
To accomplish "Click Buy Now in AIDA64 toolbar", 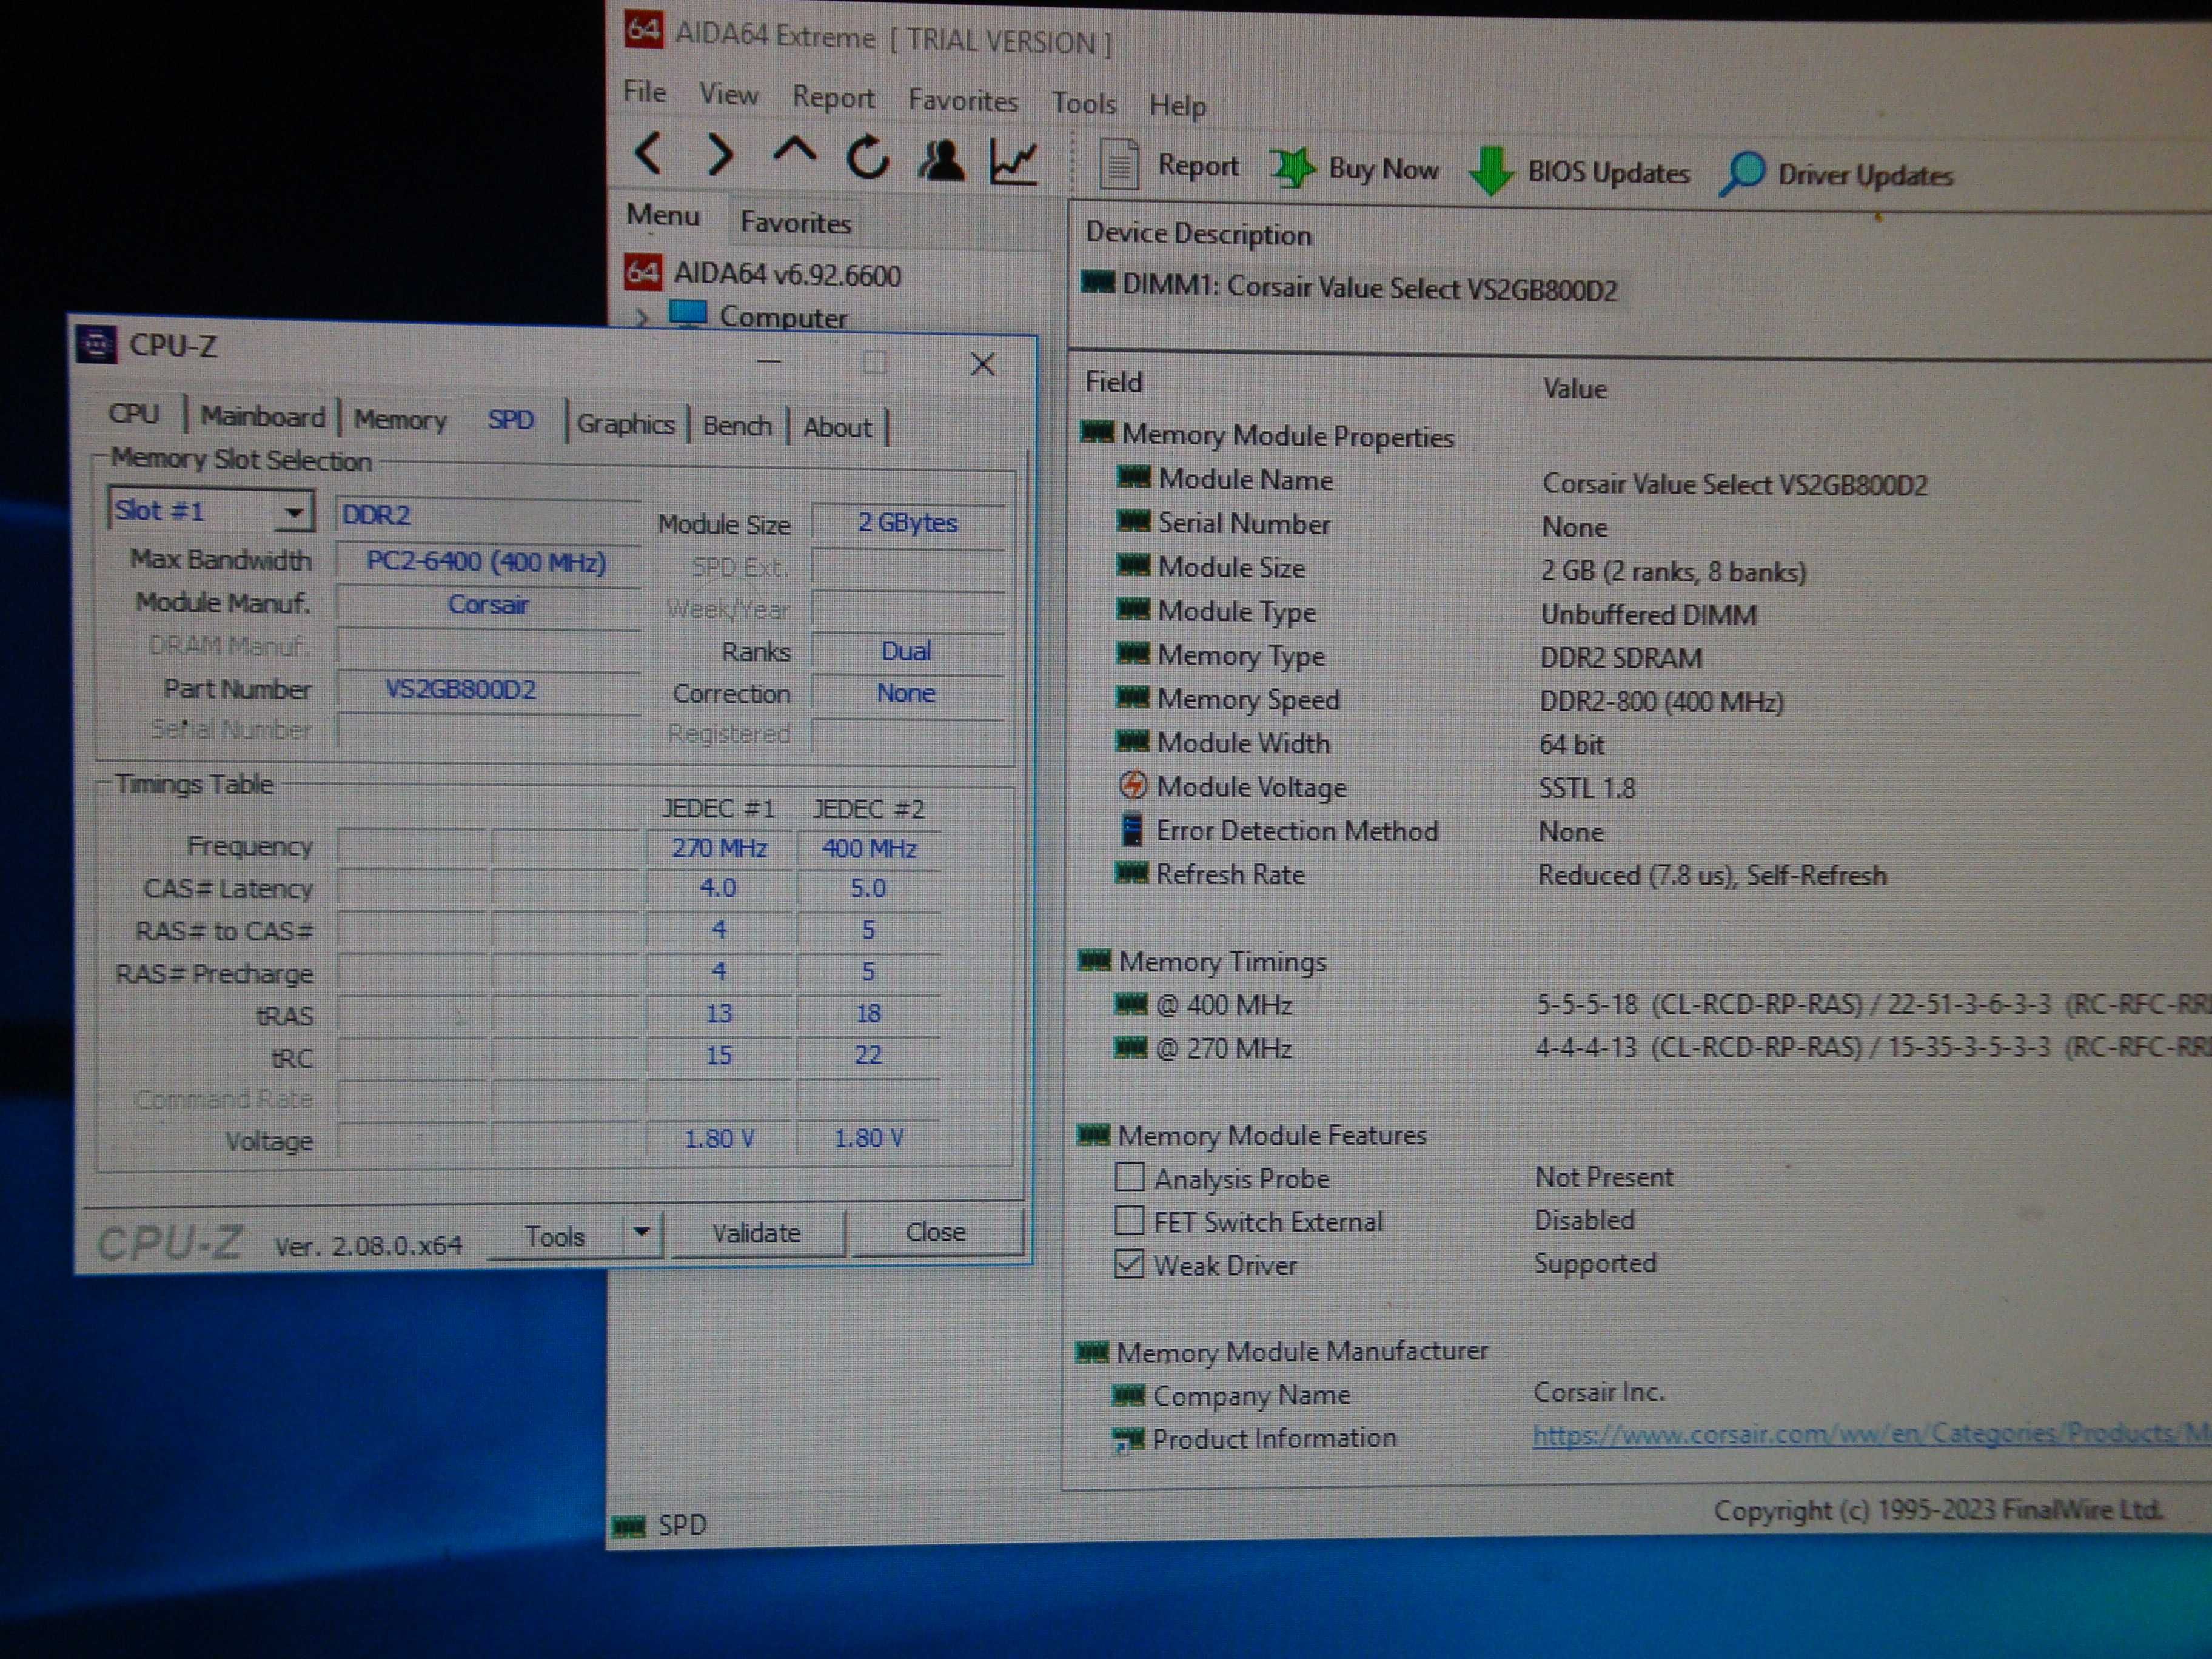I will point(1354,168).
